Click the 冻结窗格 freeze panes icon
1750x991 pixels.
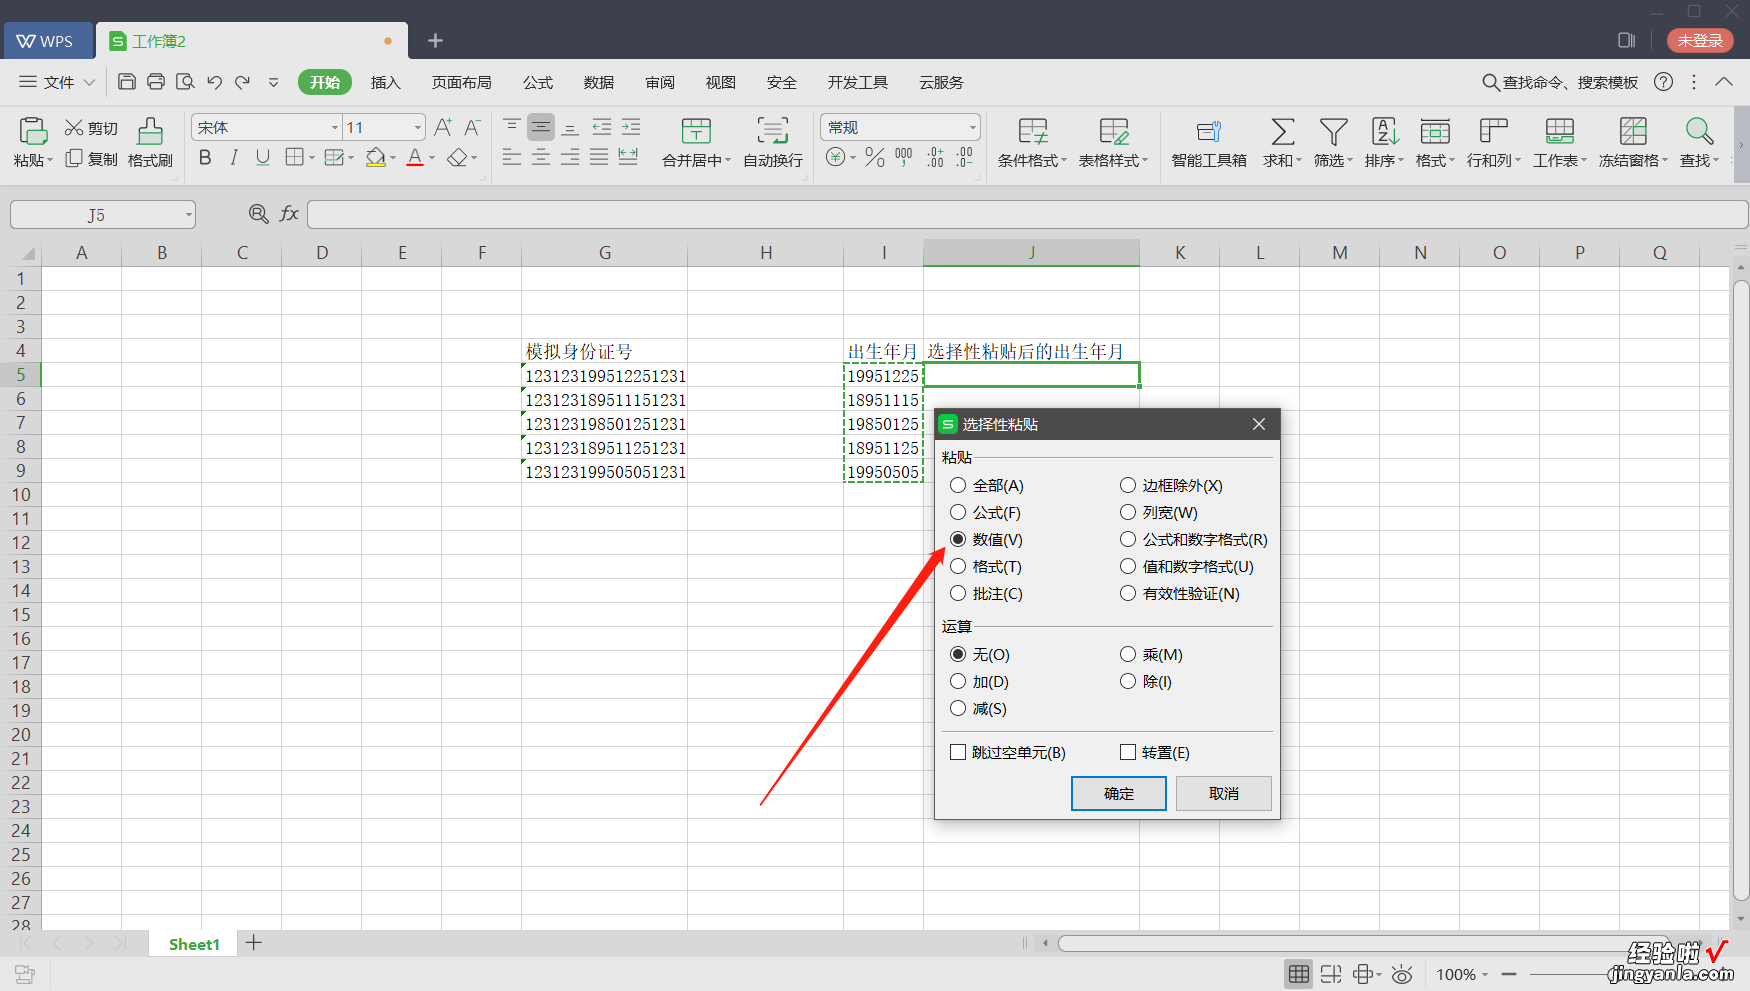(x=1633, y=131)
